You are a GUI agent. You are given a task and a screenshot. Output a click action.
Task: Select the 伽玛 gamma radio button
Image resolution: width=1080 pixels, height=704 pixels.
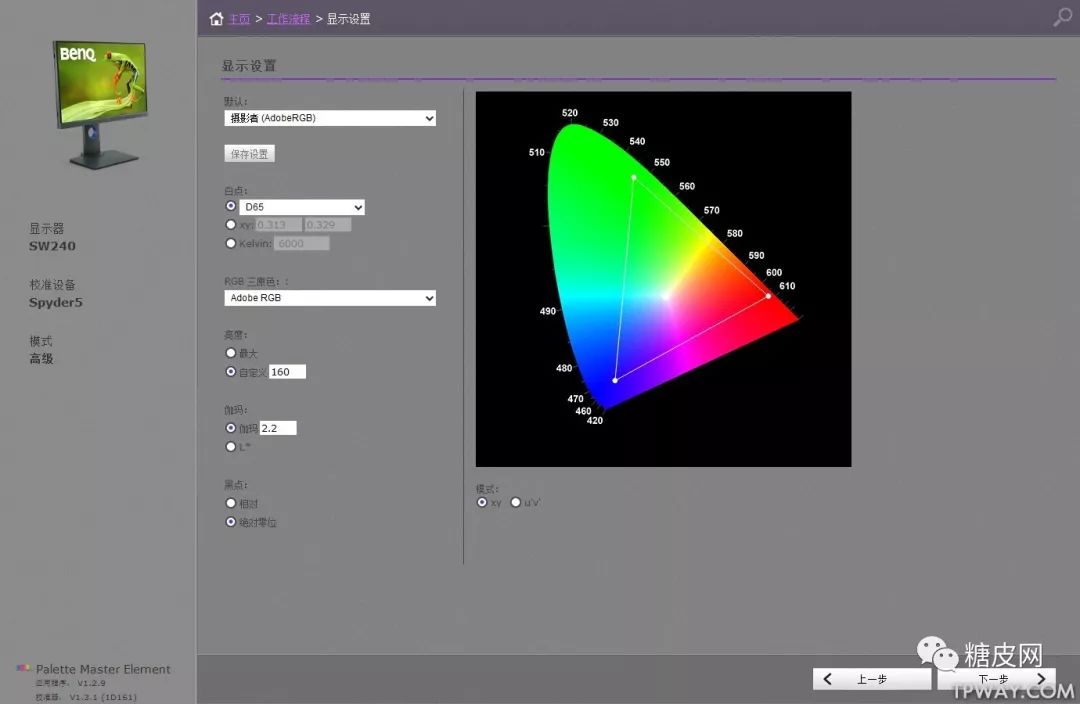[231, 428]
